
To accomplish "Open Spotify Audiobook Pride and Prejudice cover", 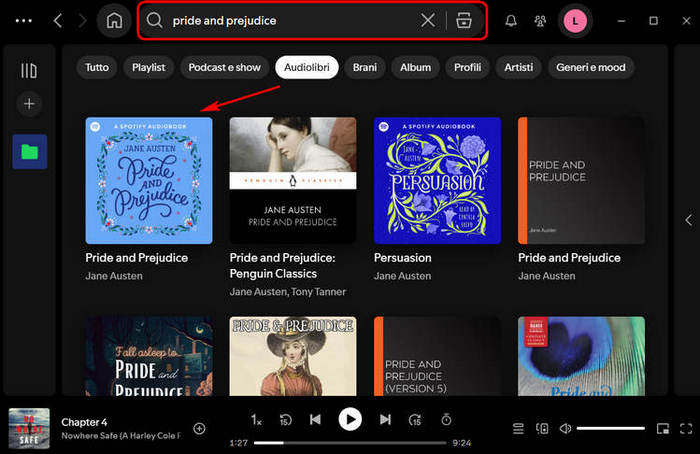I will (149, 181).
